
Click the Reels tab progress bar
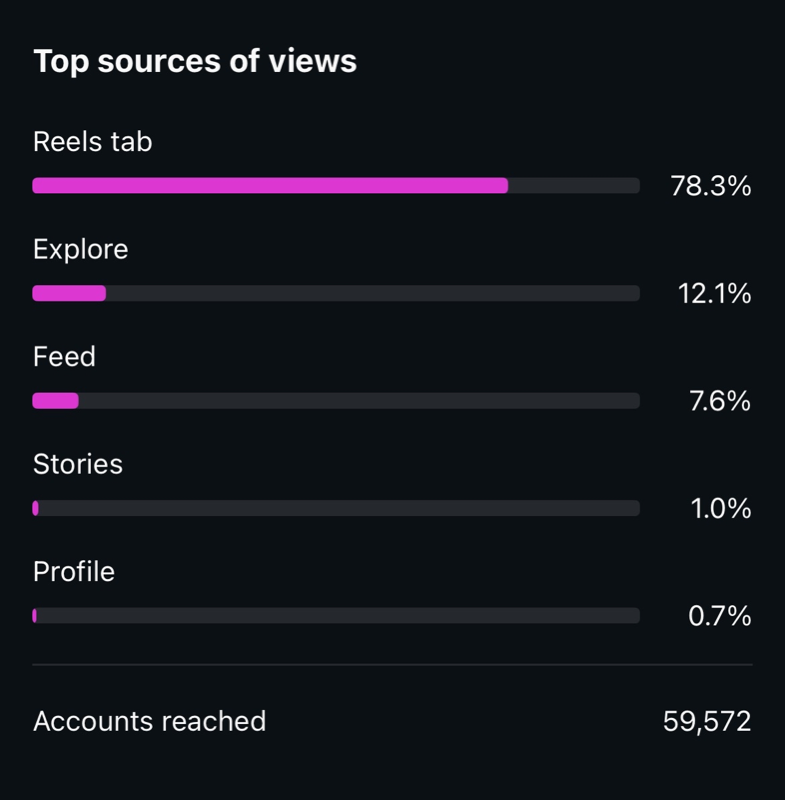tap(337, 185)
